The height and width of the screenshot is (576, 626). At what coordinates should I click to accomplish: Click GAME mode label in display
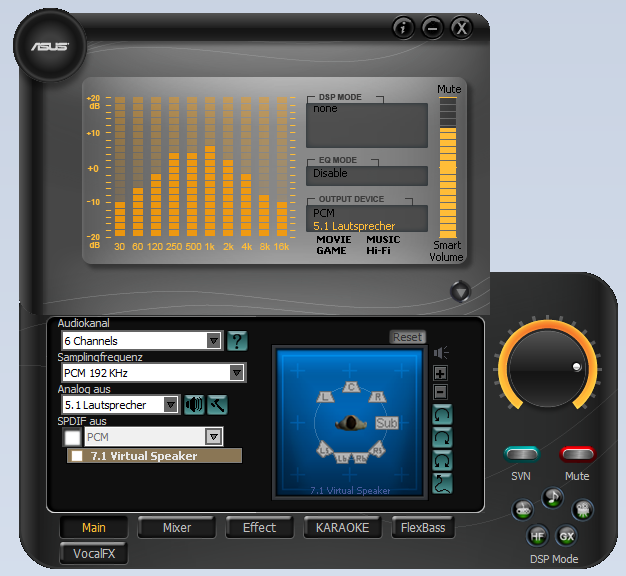coord(331,251)
